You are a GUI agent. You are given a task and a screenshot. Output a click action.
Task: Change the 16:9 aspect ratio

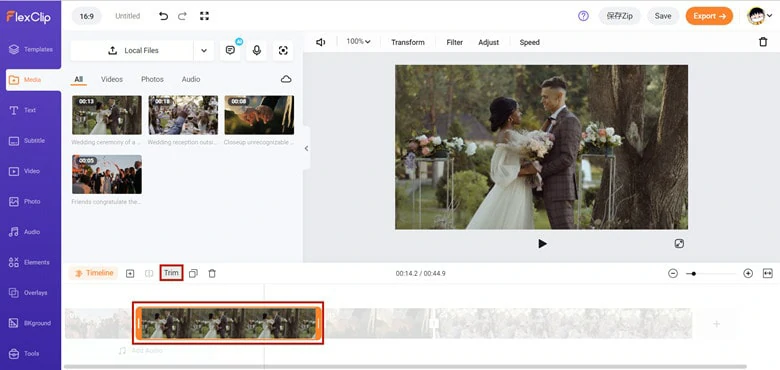click(x=87, y=16)
